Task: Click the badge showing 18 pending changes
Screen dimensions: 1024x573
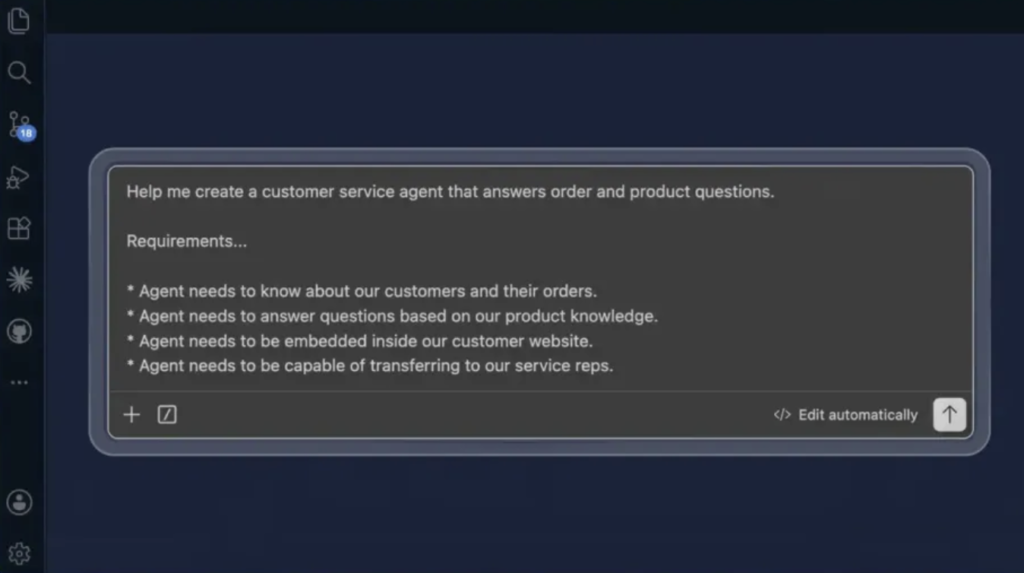Action: [x=27, y=133]
